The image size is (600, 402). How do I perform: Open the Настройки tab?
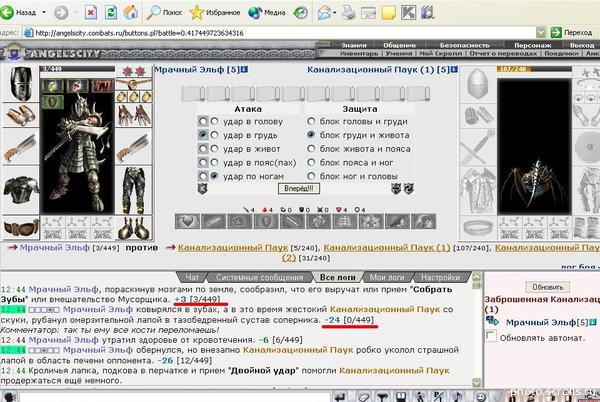click(440, 277)
